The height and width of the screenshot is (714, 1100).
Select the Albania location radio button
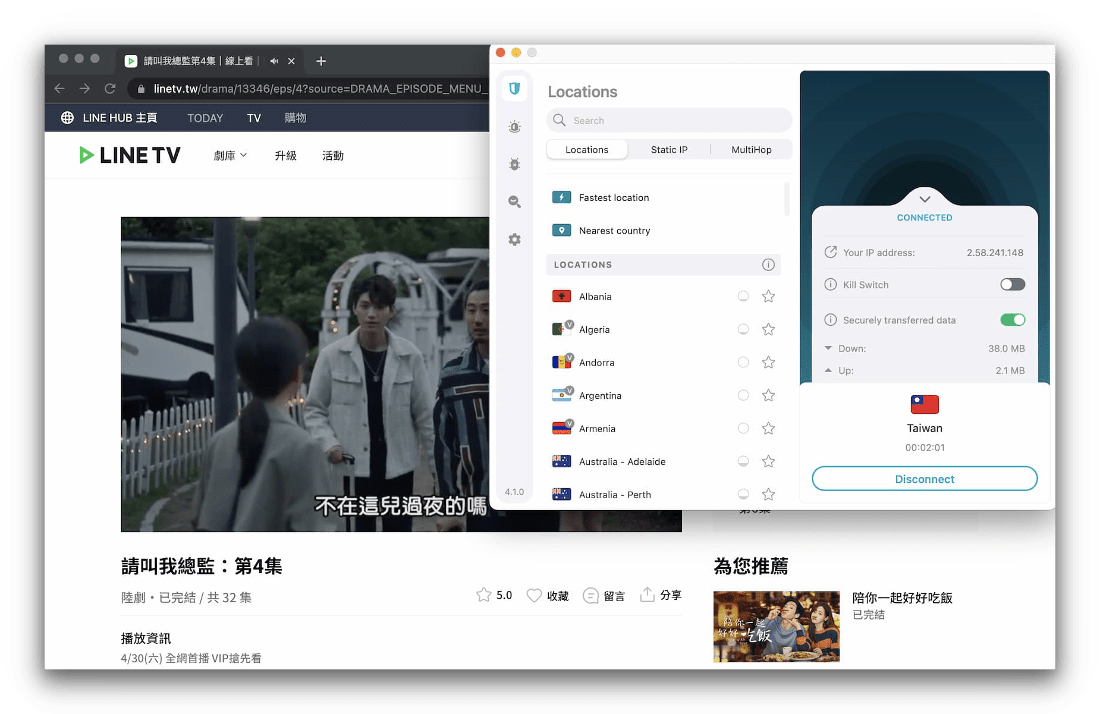pos(743,296)
